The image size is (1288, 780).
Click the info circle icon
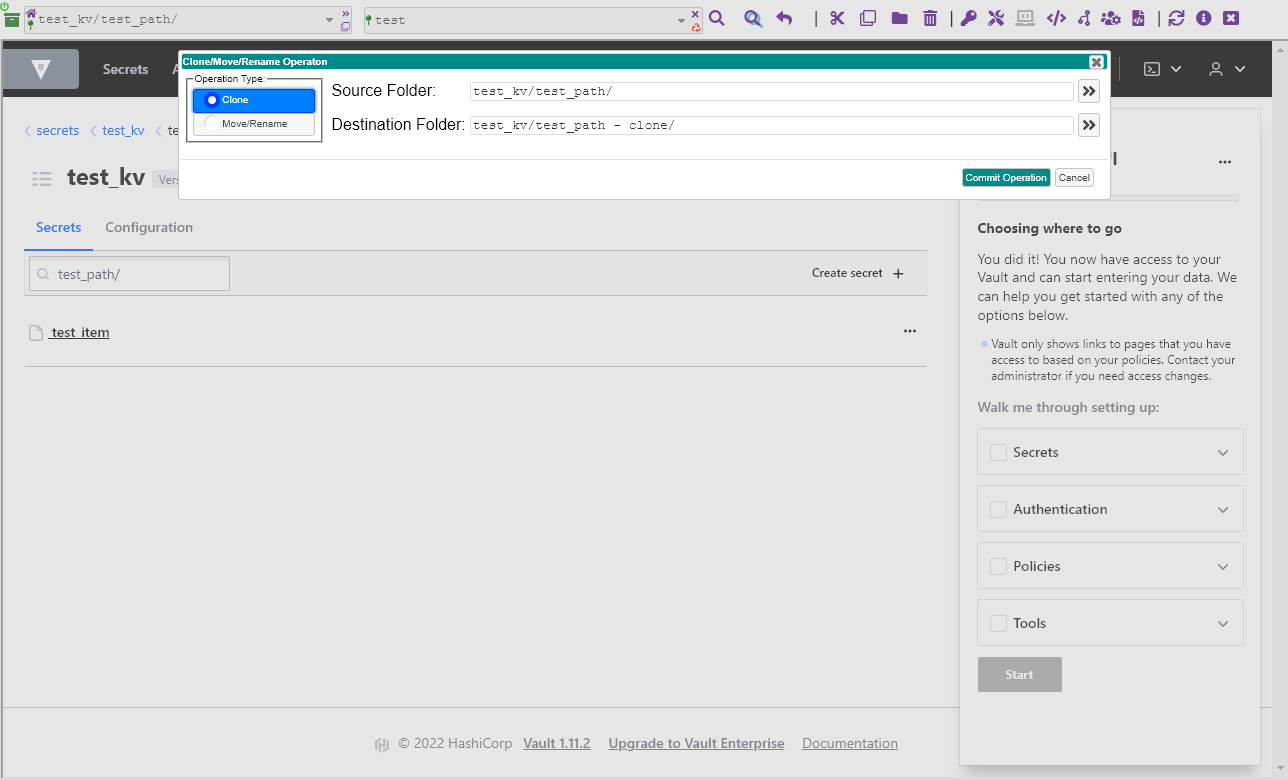point(1204,18)
